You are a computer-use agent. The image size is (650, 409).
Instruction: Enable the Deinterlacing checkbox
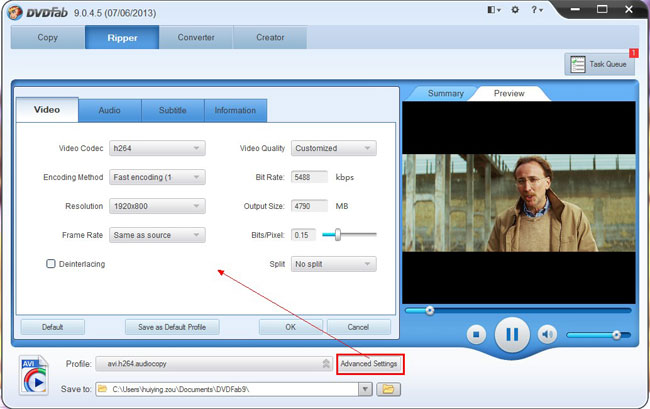(51, 264)
